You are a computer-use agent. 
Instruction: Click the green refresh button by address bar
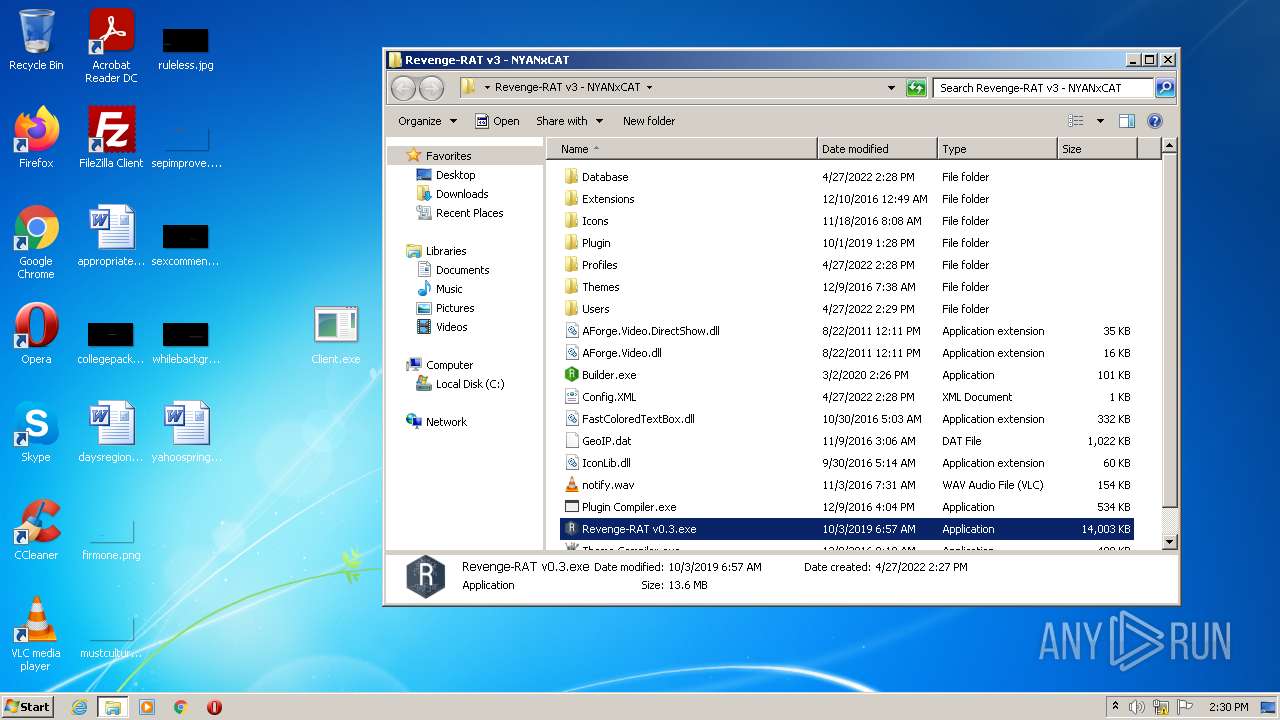[x=916, y=88]
